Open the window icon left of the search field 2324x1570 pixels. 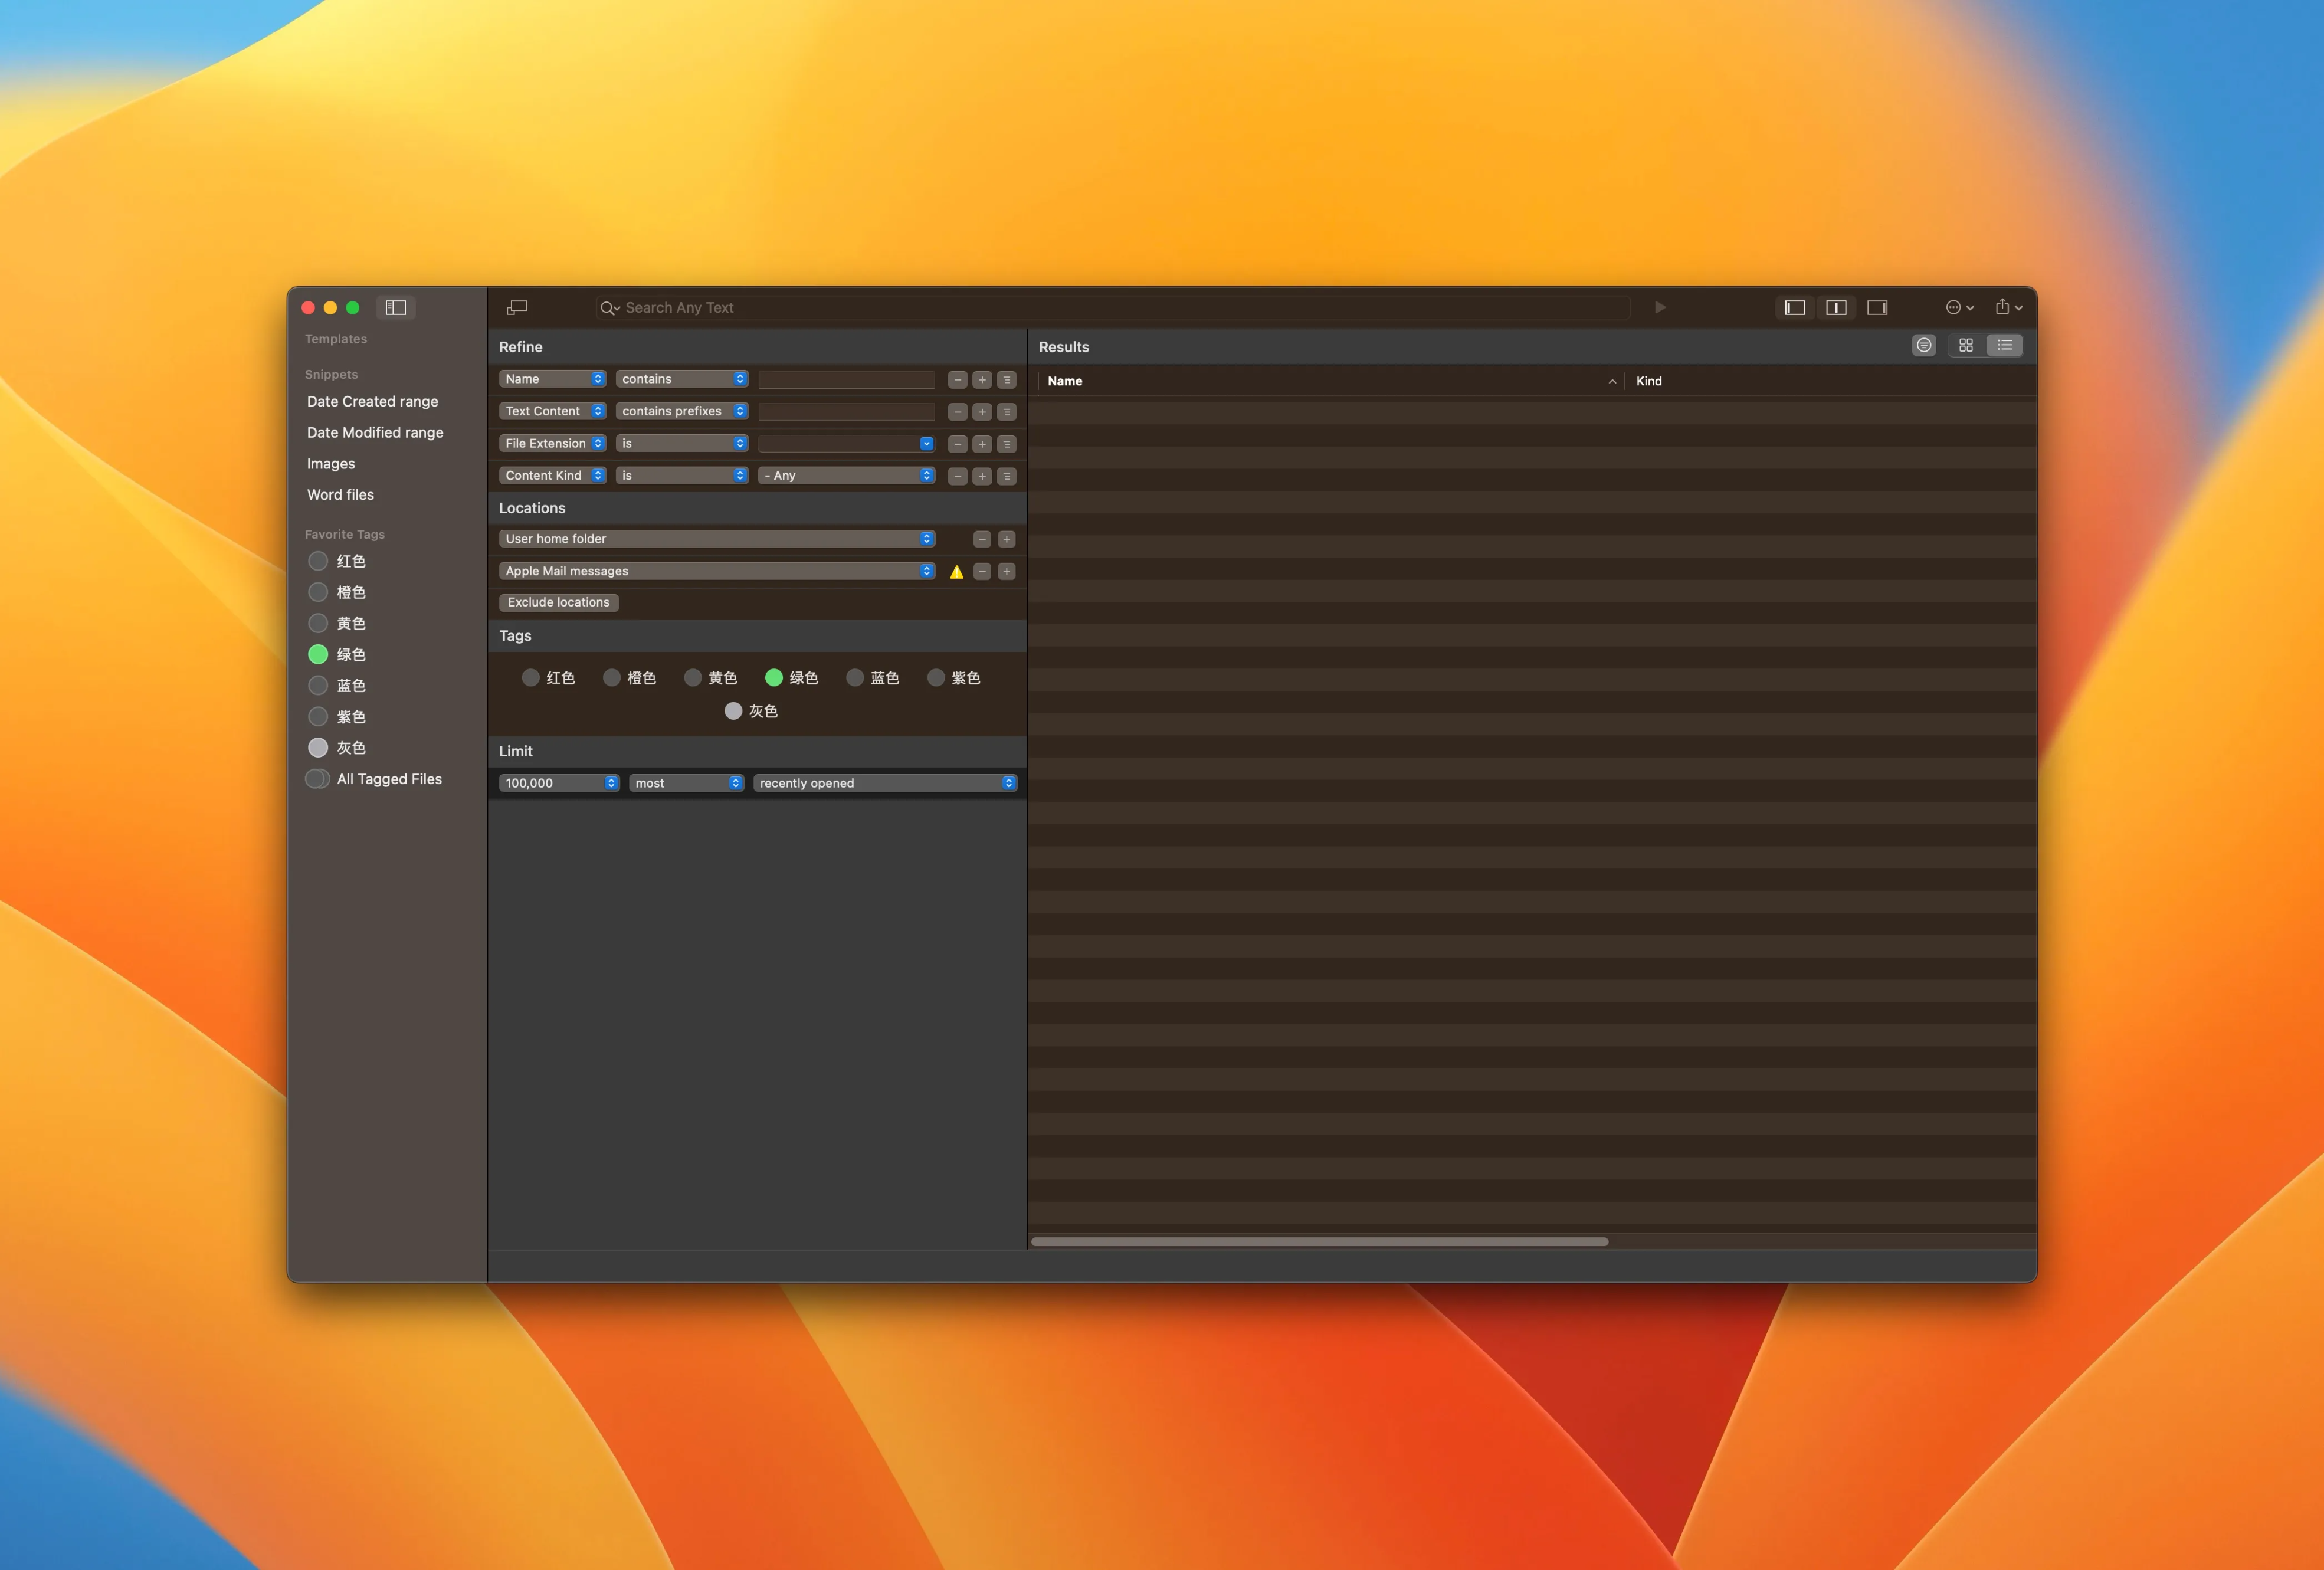[x=517, y=307]
